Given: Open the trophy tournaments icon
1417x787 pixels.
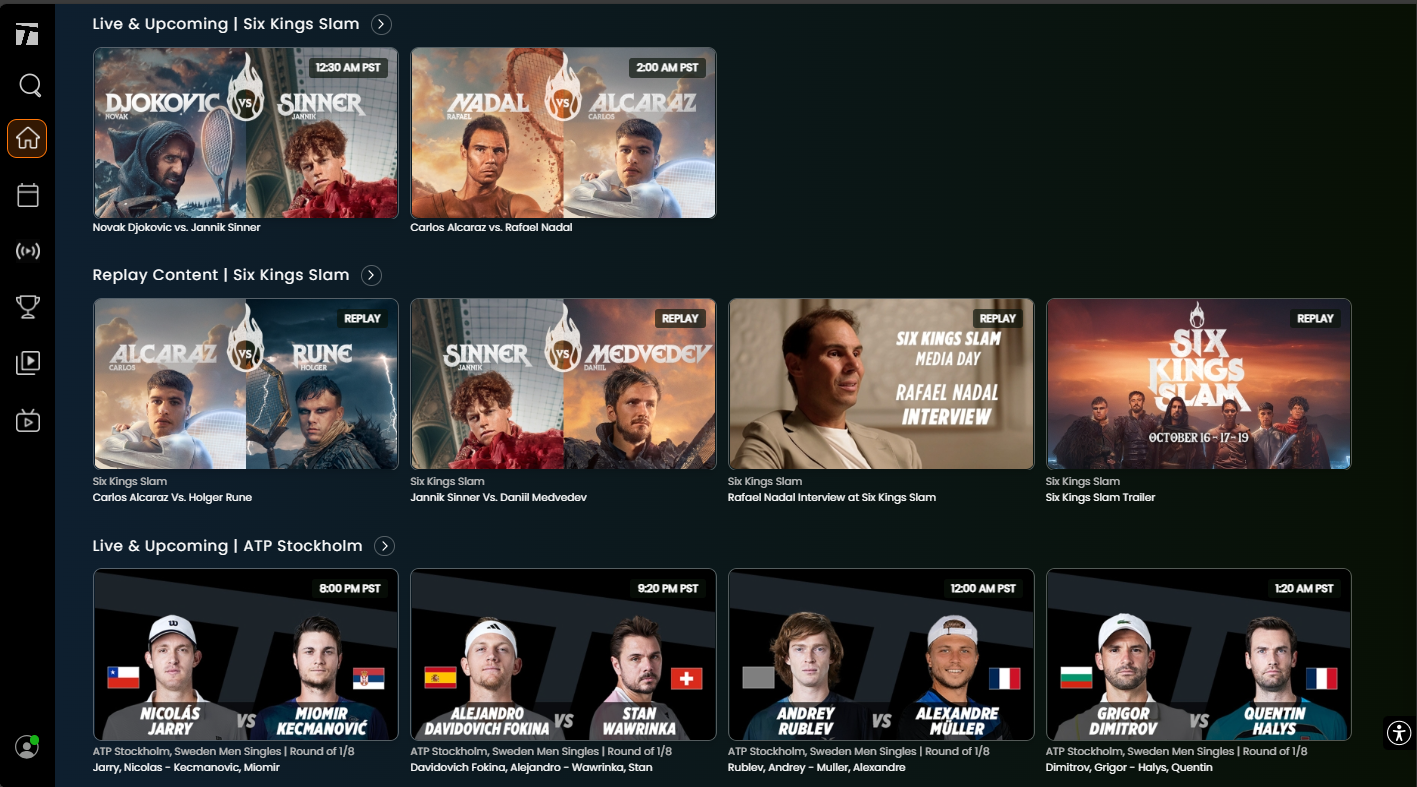Looking at the screenshot, I should [x=28, y=306].
